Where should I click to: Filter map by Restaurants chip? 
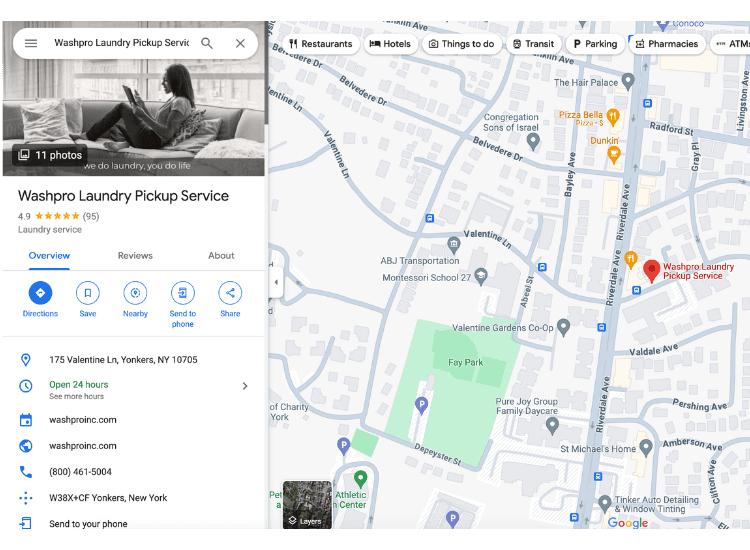coord(321,44)
